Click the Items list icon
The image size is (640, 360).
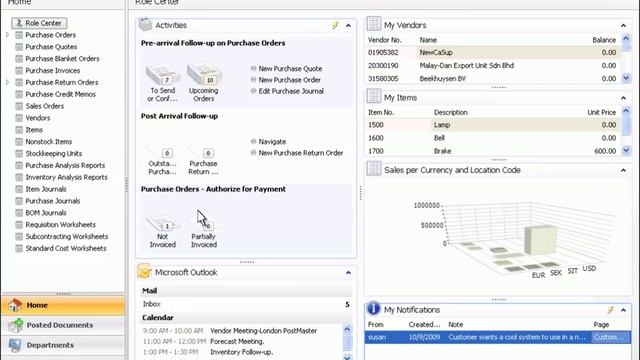click(19, 129)
